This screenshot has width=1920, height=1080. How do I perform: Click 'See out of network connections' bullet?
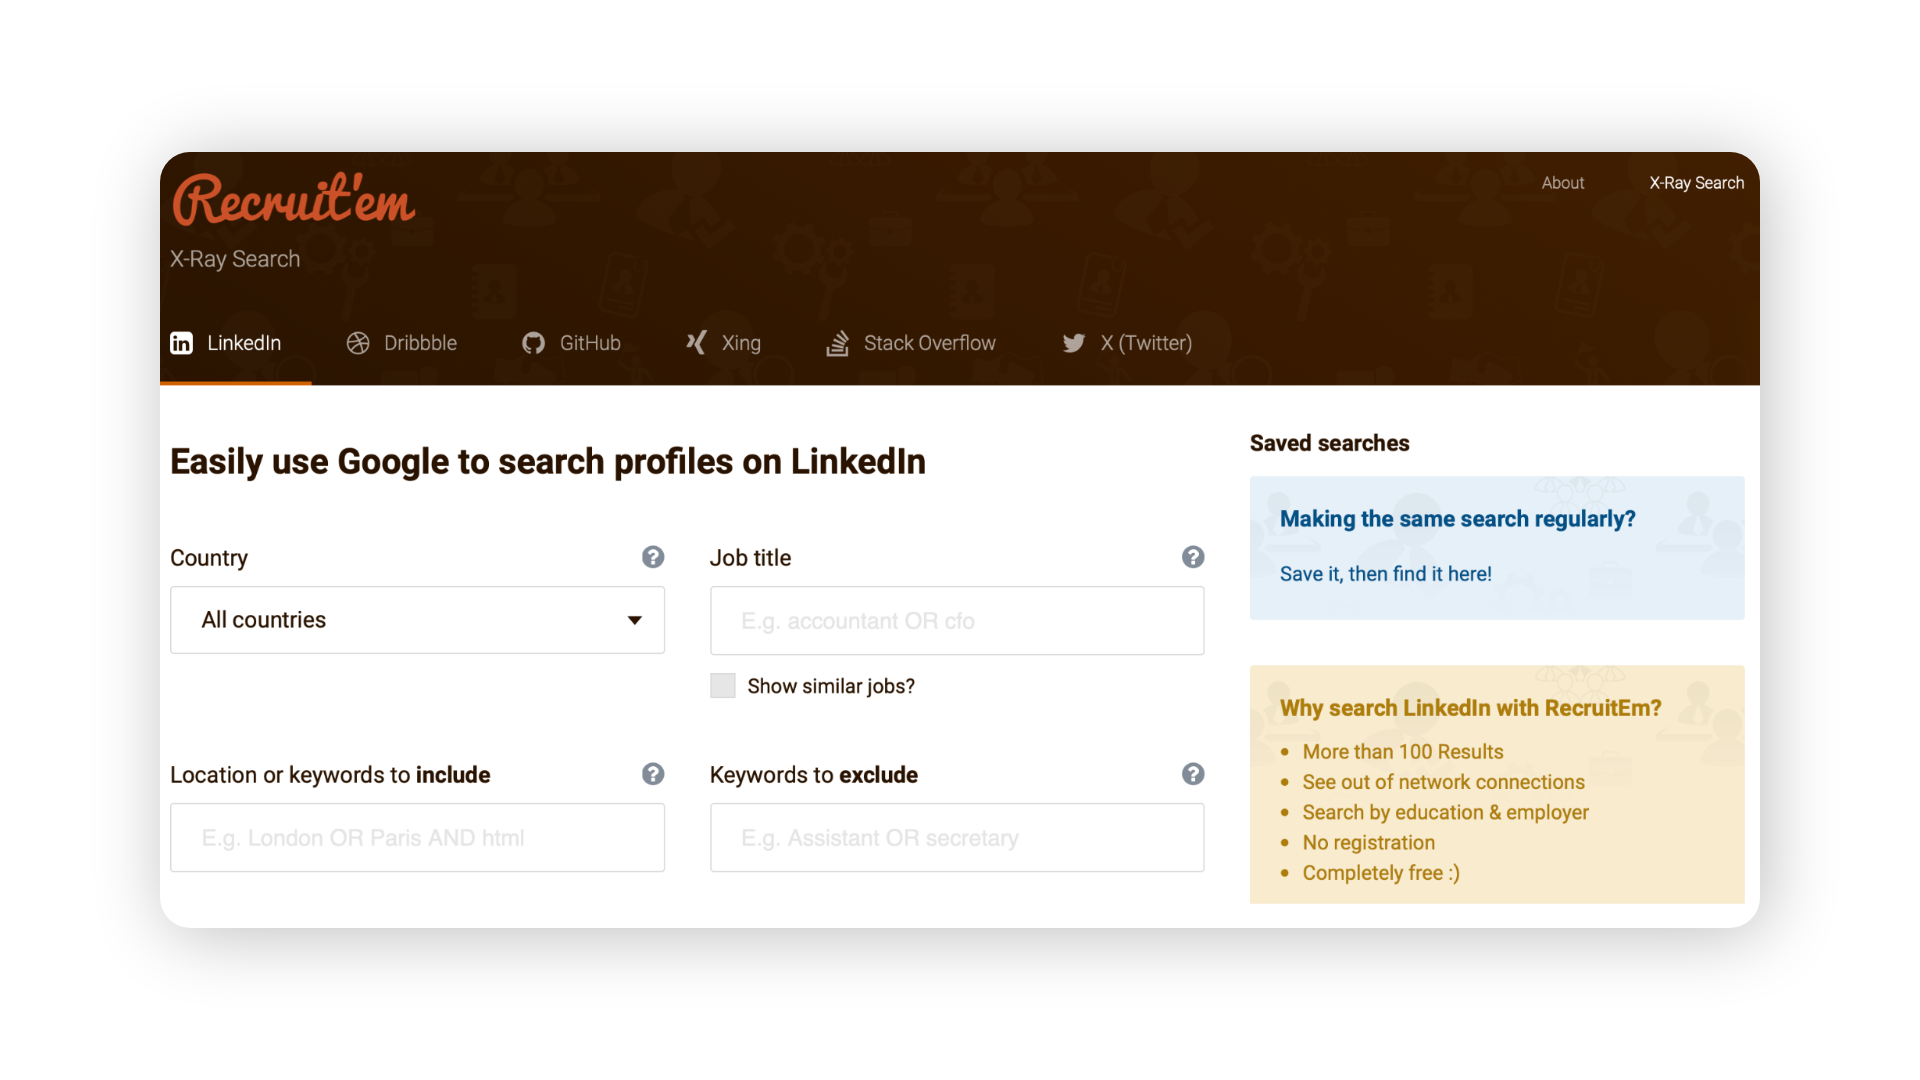click(1444, 782)
